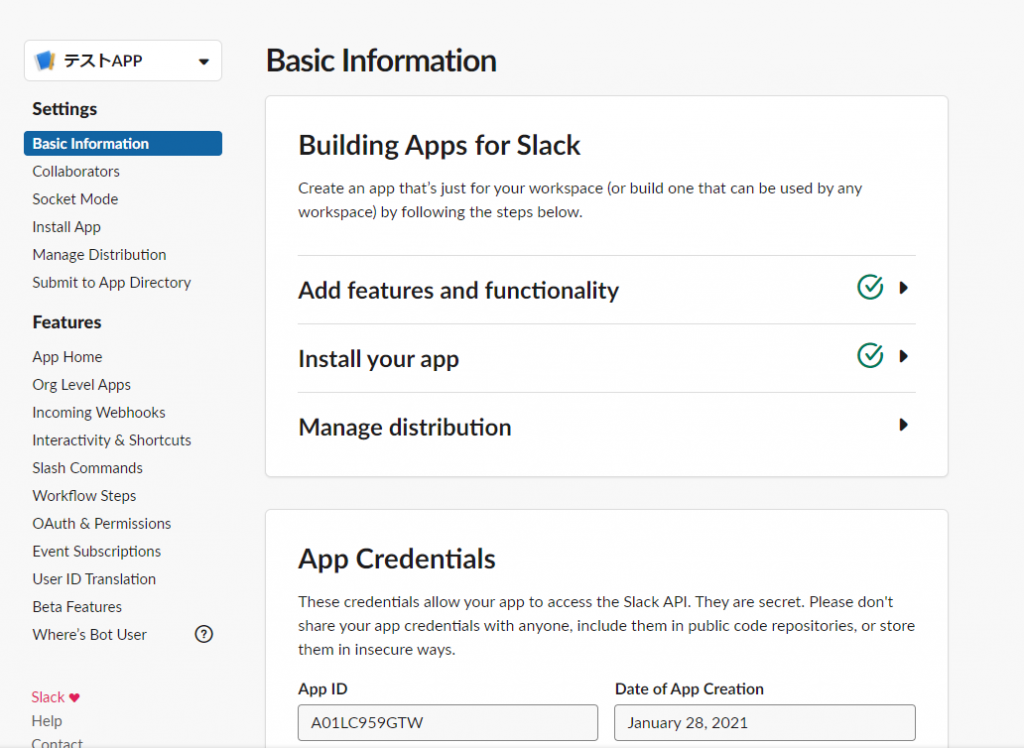Image resolution: width=1024 pixels, height=748 pixels.
Task: Click the Manage distribution heading
Action: tap(405, 427)
